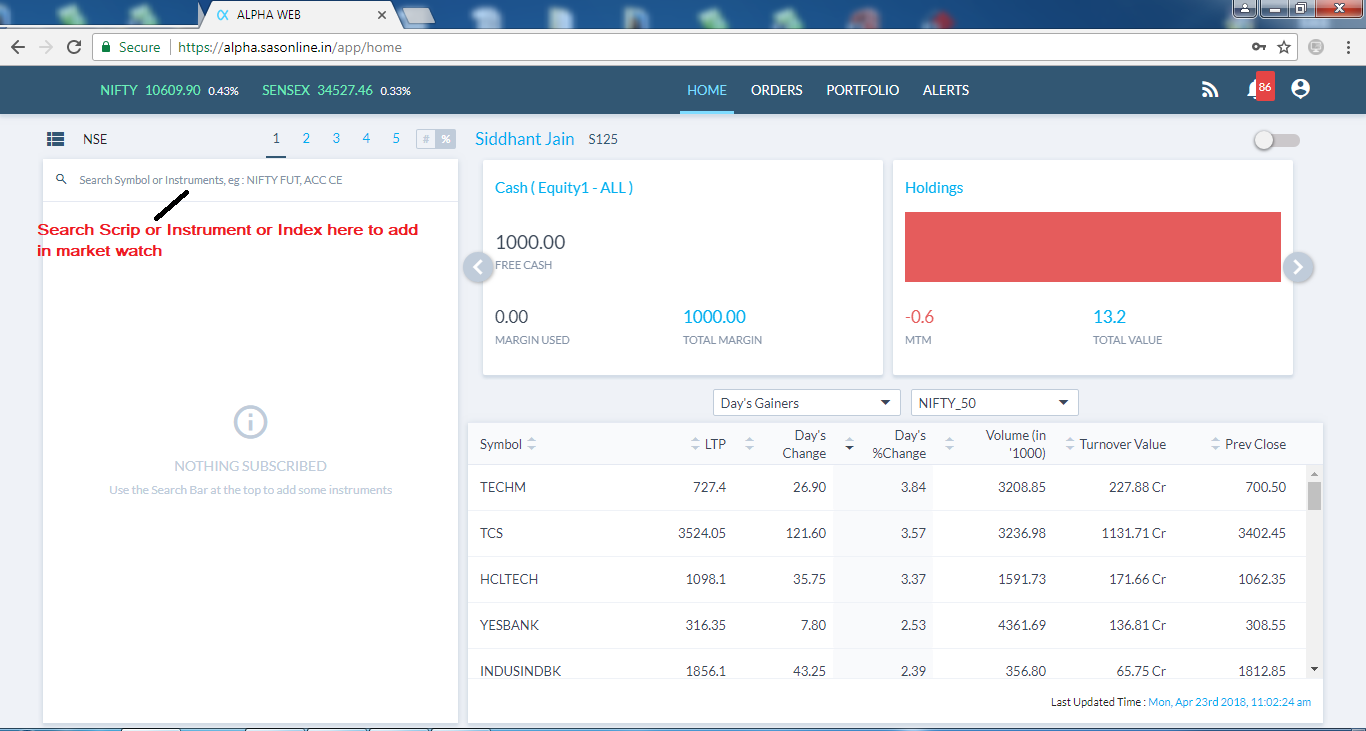
Task: Sort by Turnover Value column
Action: pyautogui.click(x=1115, y=444)
